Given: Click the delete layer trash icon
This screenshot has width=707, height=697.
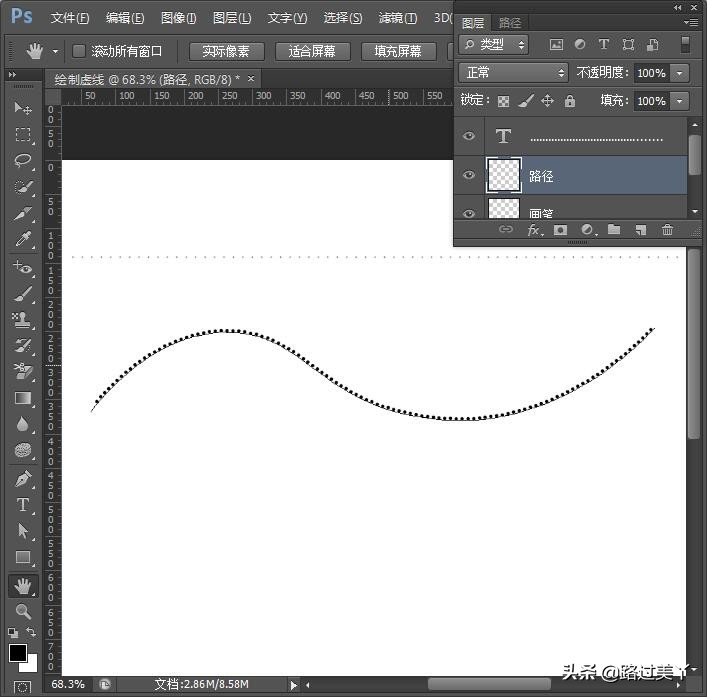Looking at the screenshot, I should pyautogui.click(x=667, y=230).
